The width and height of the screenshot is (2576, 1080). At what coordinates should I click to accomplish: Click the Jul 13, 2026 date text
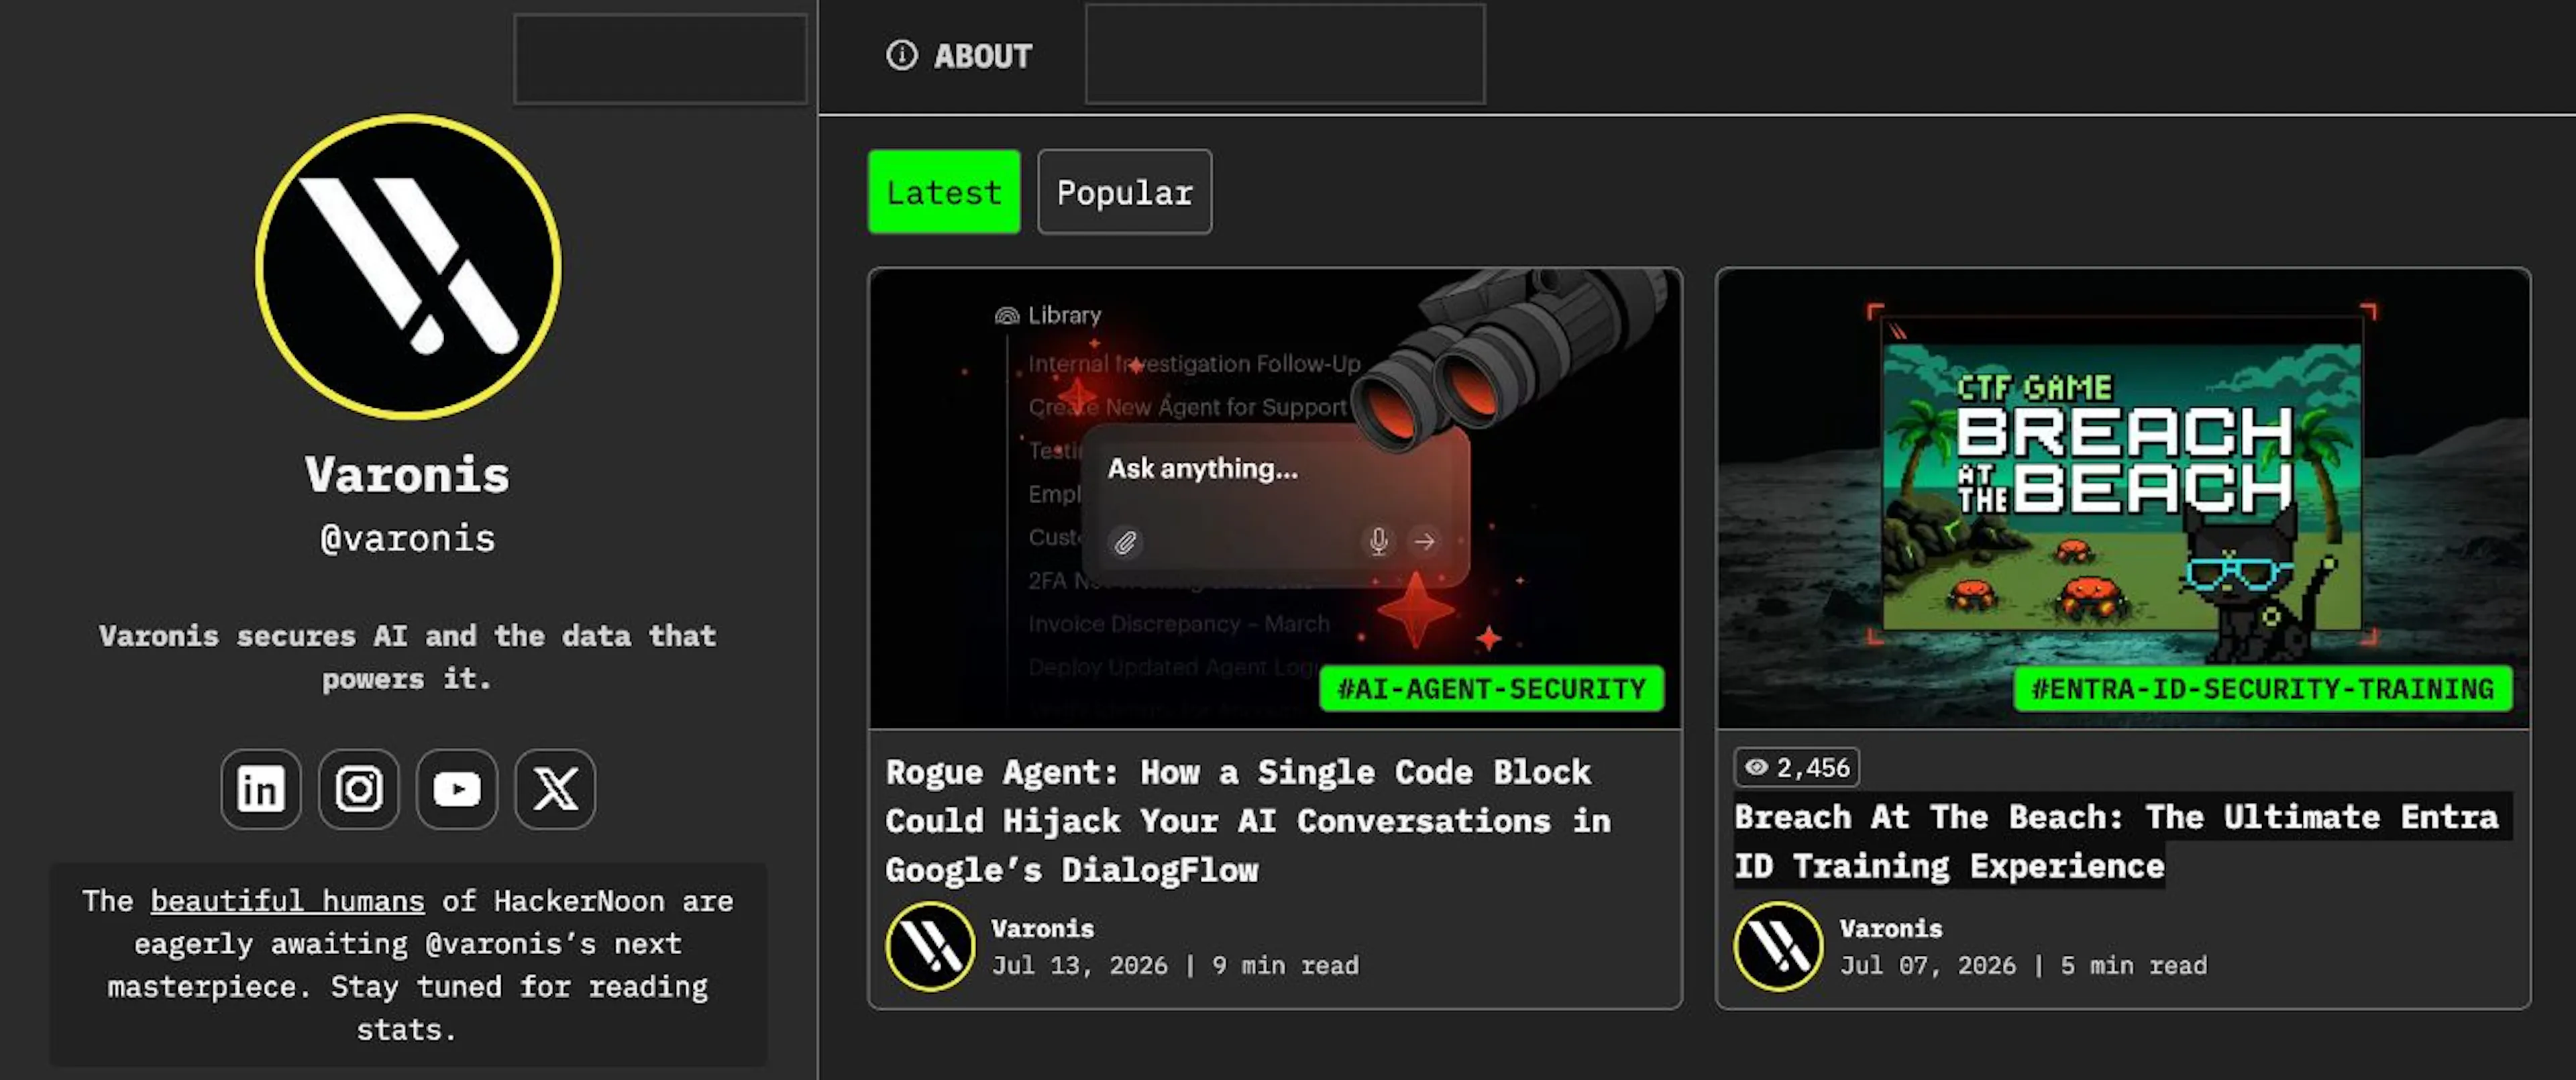coord(1079,966)
